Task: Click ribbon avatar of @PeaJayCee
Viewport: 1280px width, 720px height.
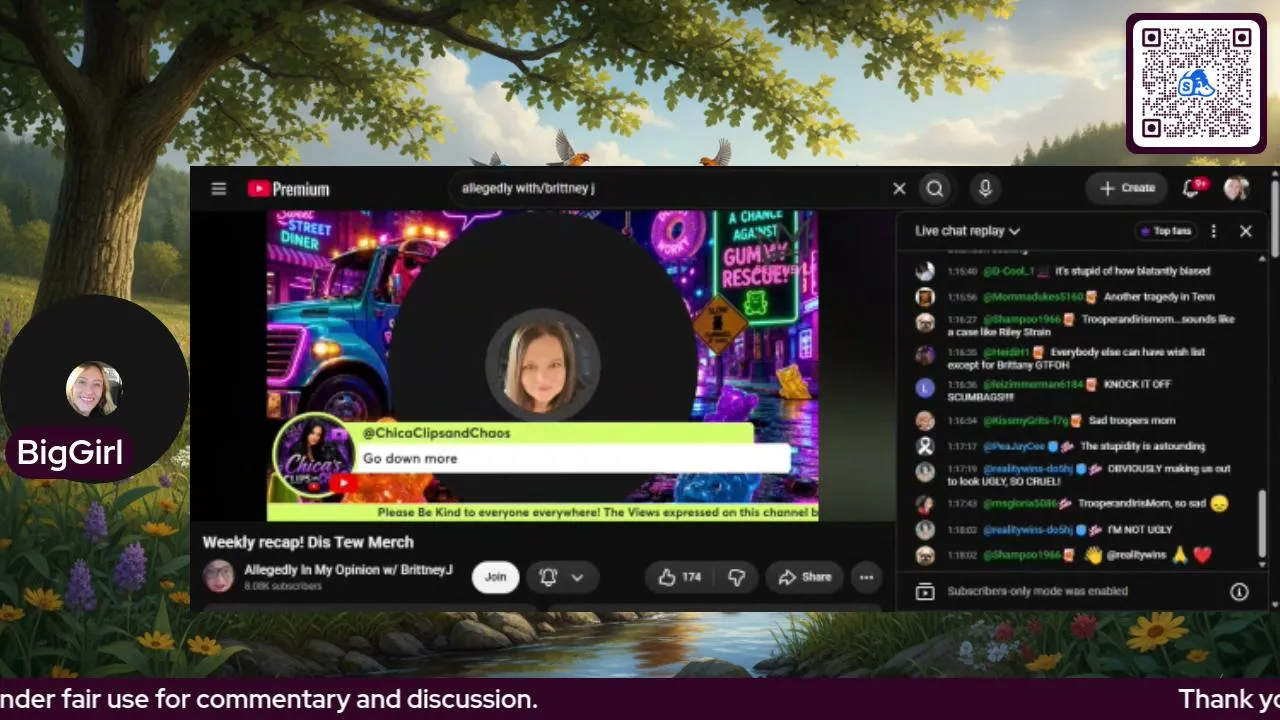Action: coord(925,446)
